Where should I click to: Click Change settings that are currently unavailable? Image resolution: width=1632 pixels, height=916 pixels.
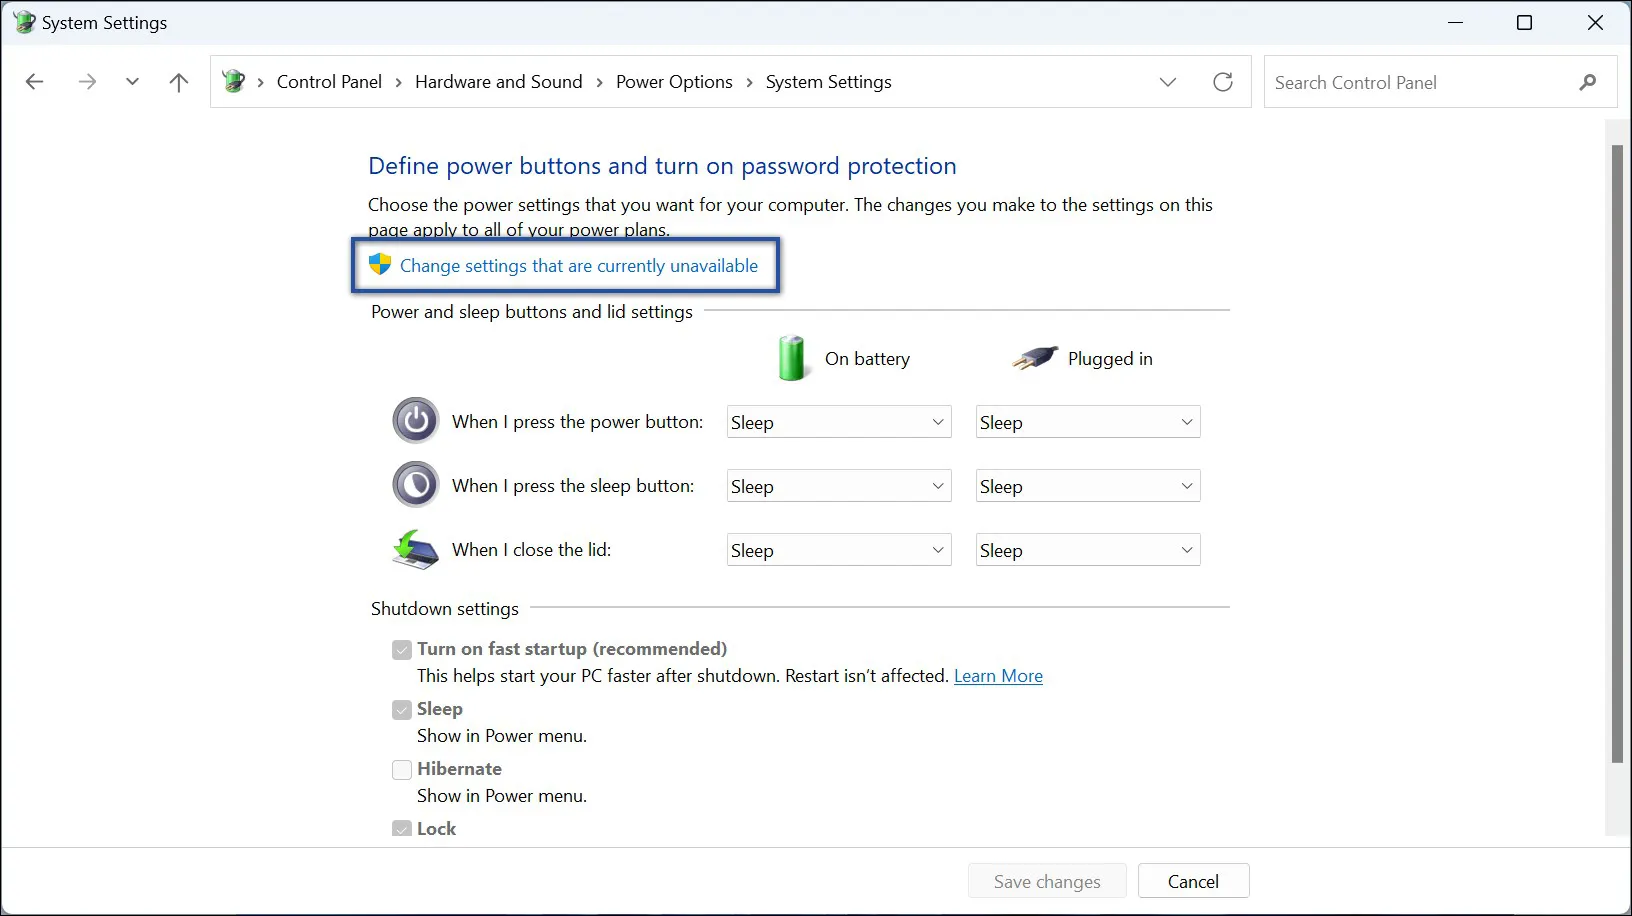coord(578,266)
